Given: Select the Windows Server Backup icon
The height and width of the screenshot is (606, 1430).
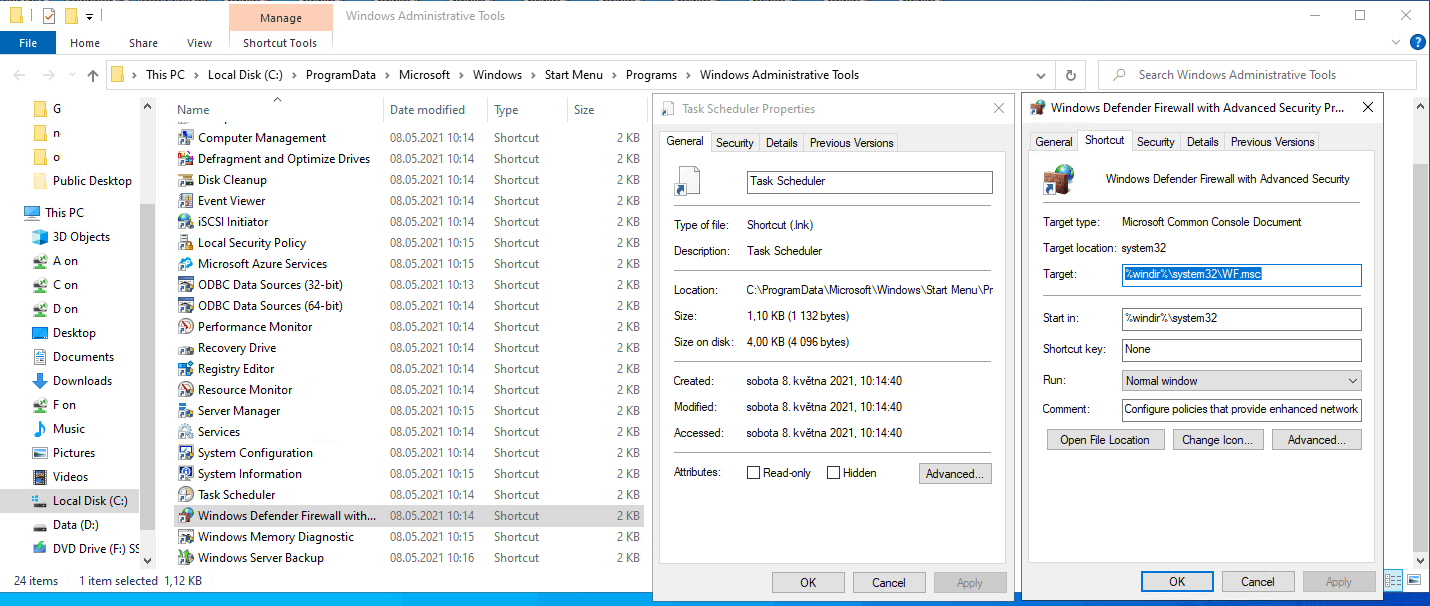Looking at the screenshot, I should click(185, 558).
